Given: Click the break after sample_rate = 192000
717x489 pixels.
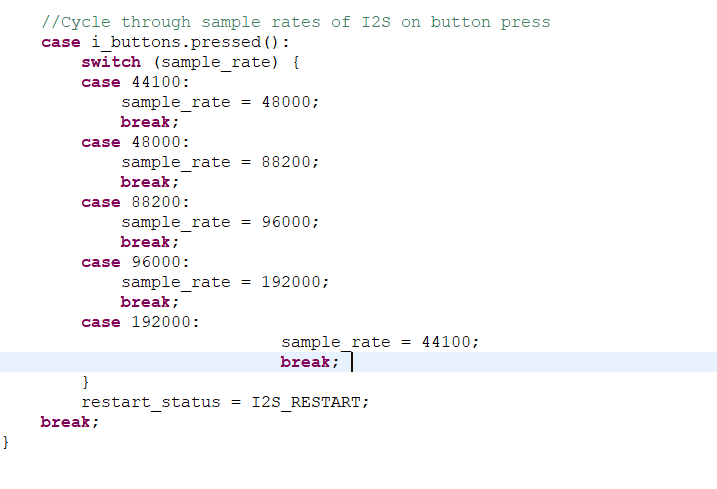Looking at the screenshot, I should coord(150,302).
